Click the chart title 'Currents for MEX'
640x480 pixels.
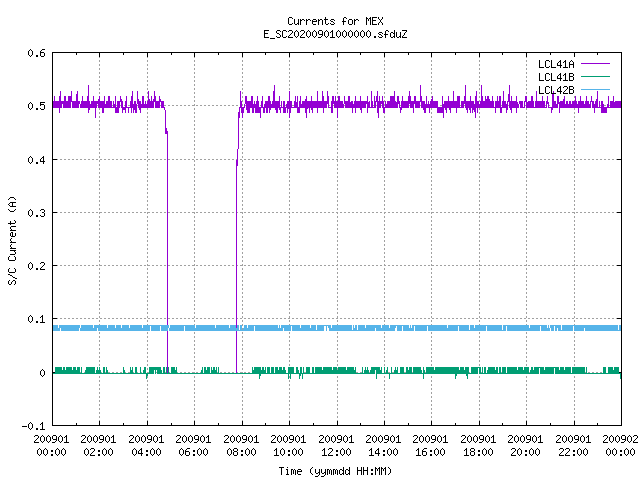335,21
